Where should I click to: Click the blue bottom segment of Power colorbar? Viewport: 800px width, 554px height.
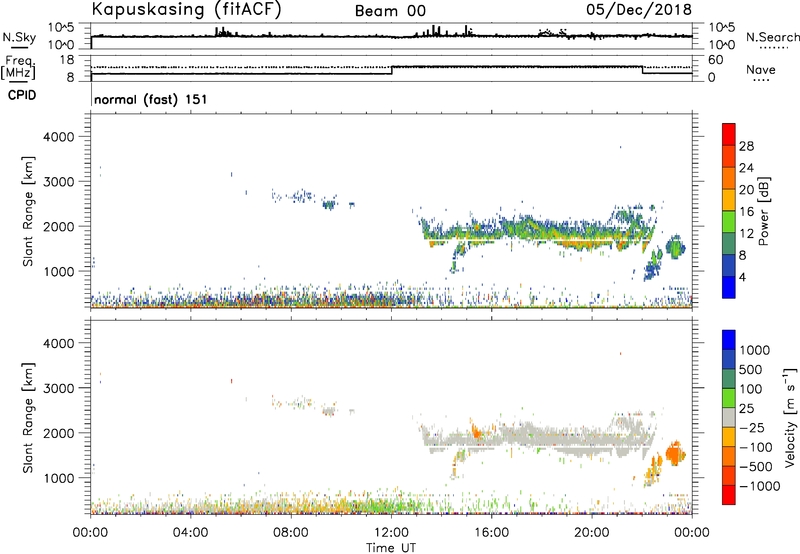point(729,287)
